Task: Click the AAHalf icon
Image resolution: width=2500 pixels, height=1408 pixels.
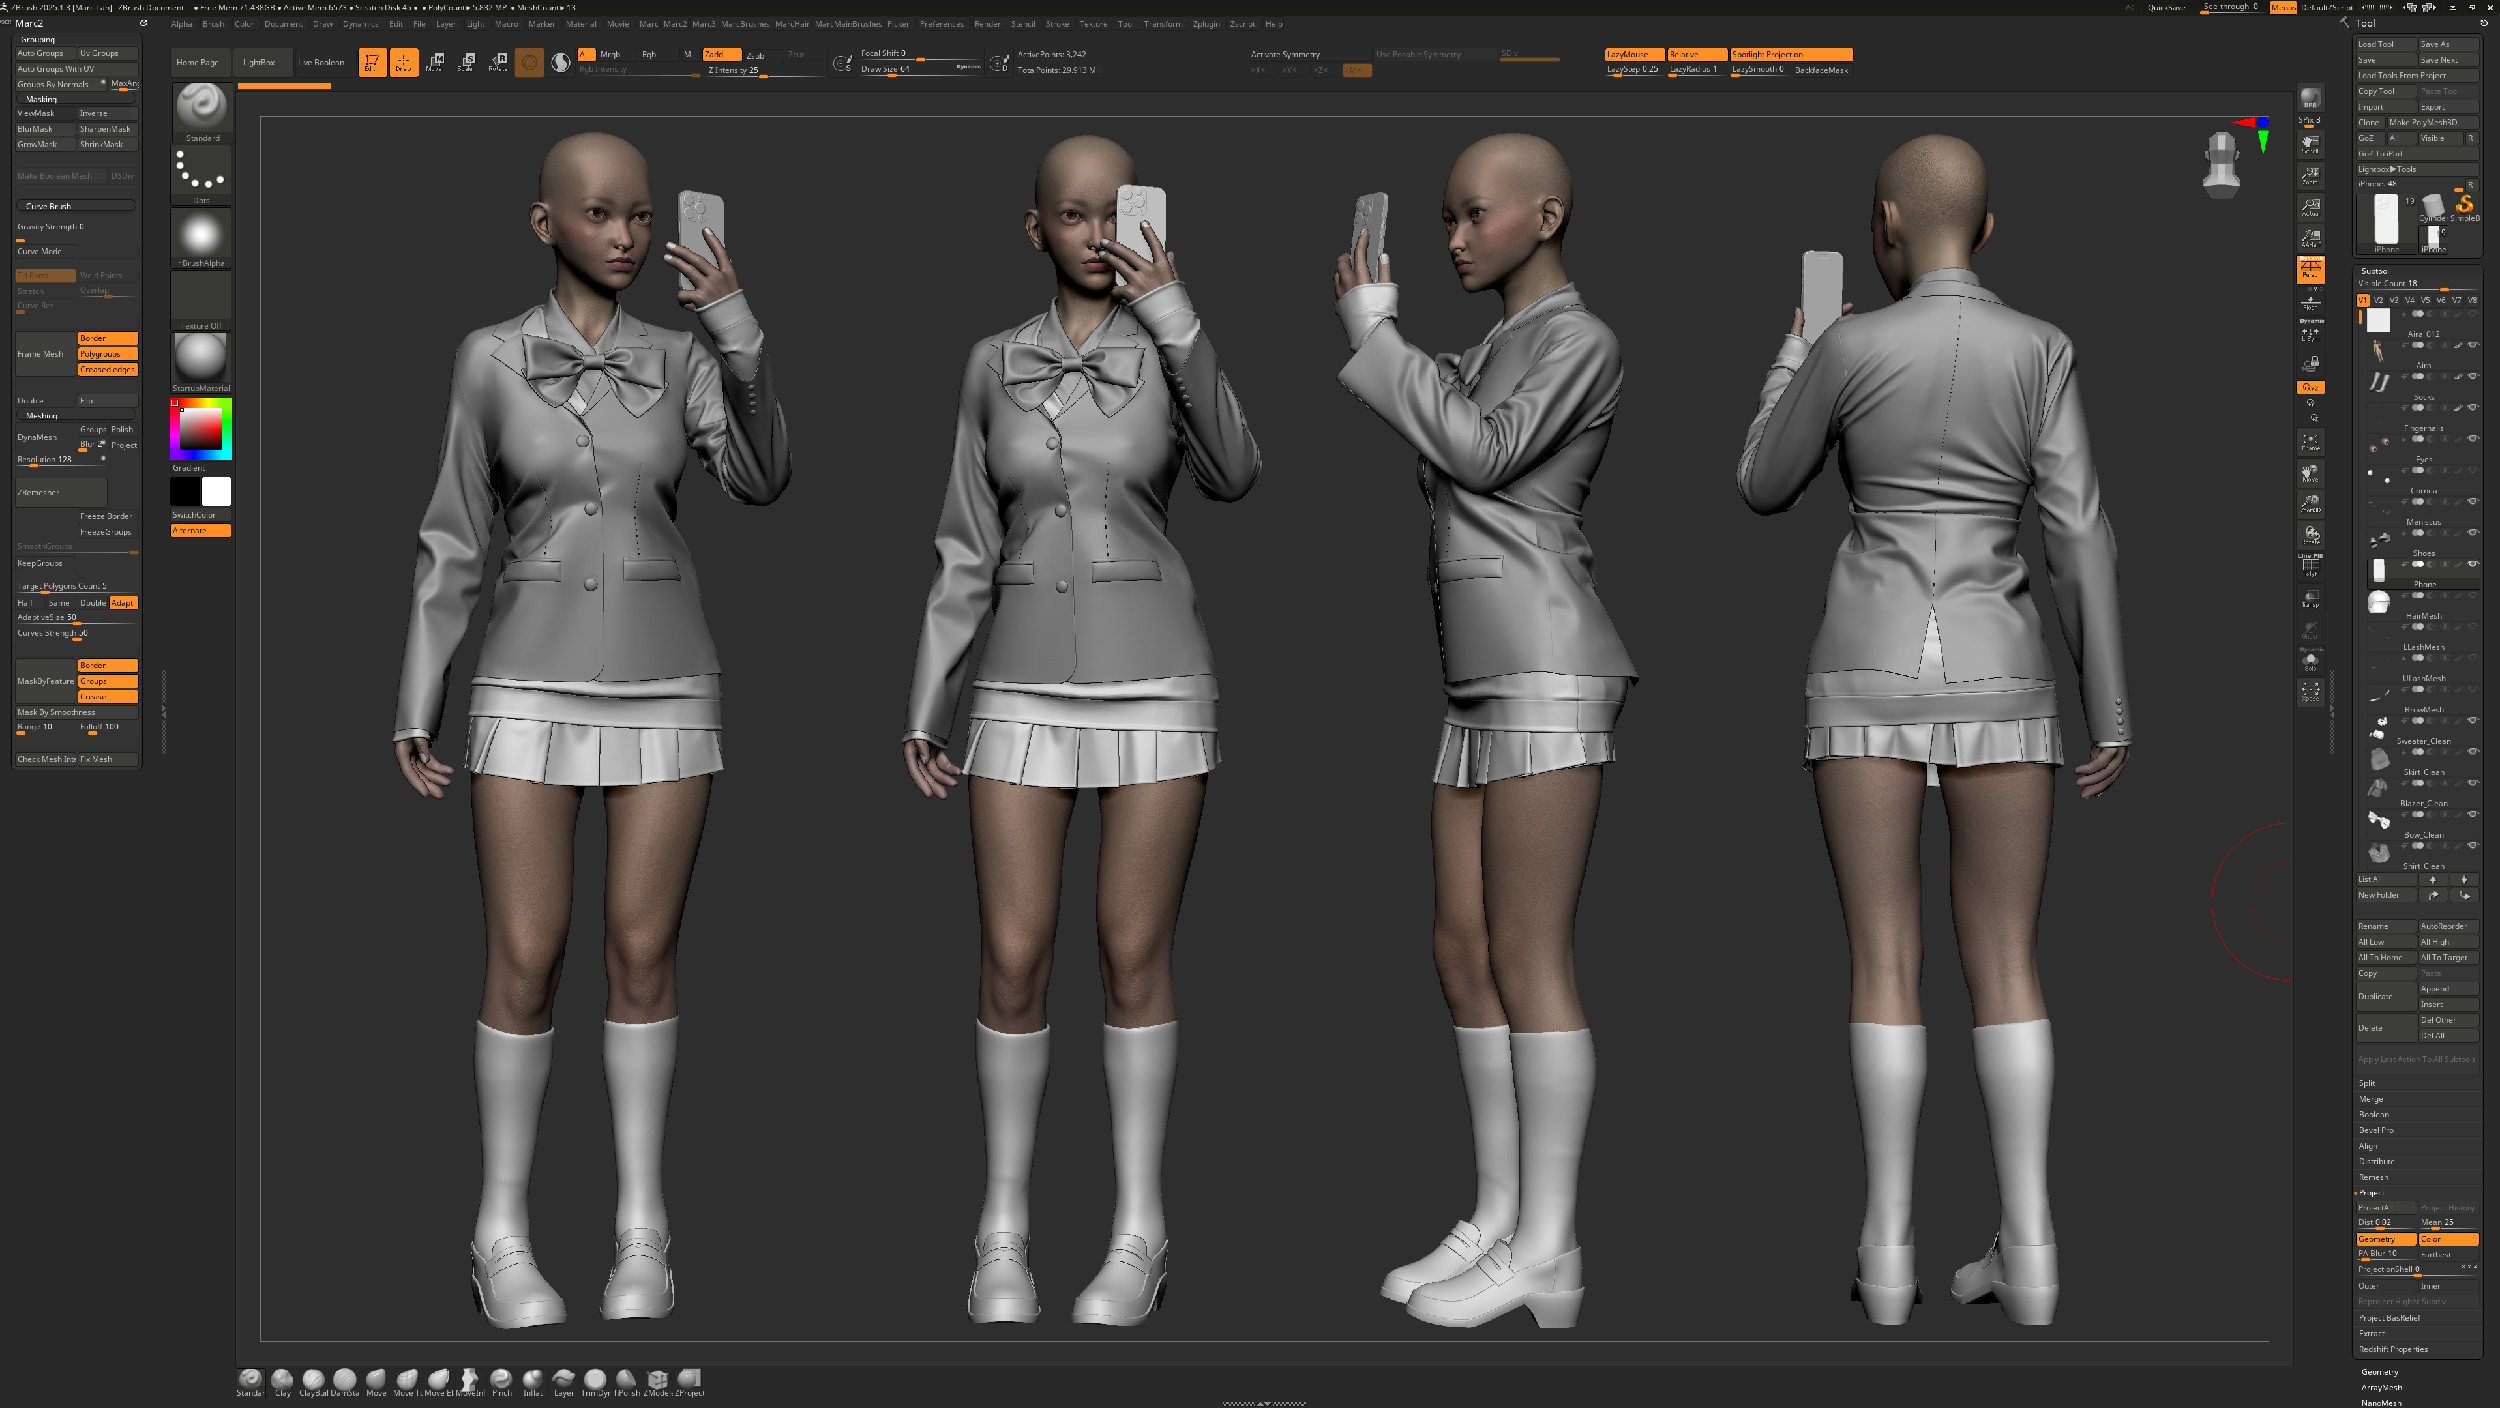Action: pos(2310,238)
